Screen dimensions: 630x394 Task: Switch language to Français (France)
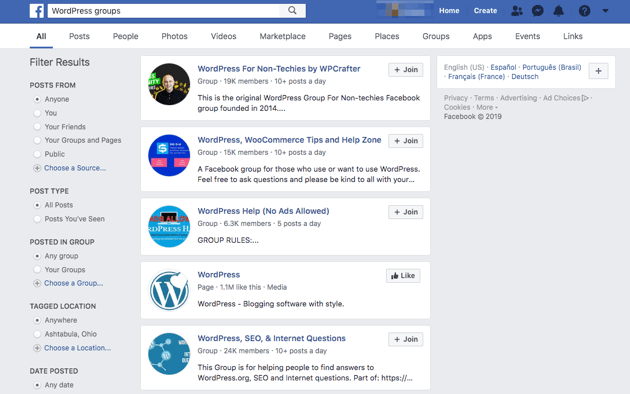coord(477,76)
